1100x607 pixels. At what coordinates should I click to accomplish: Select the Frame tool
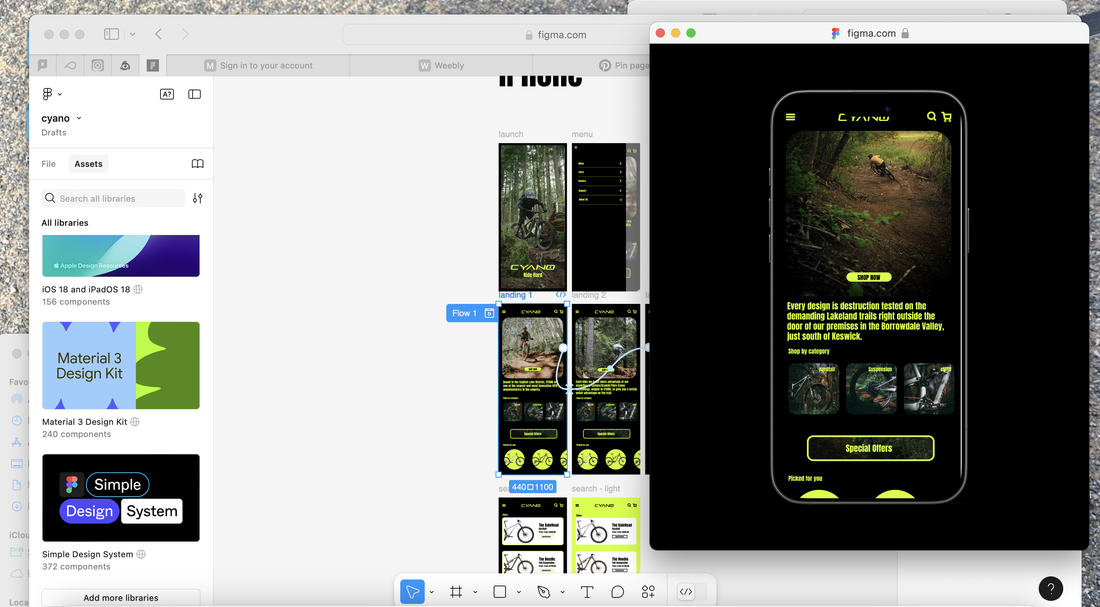pyautogui.click(x=456, y=592)
